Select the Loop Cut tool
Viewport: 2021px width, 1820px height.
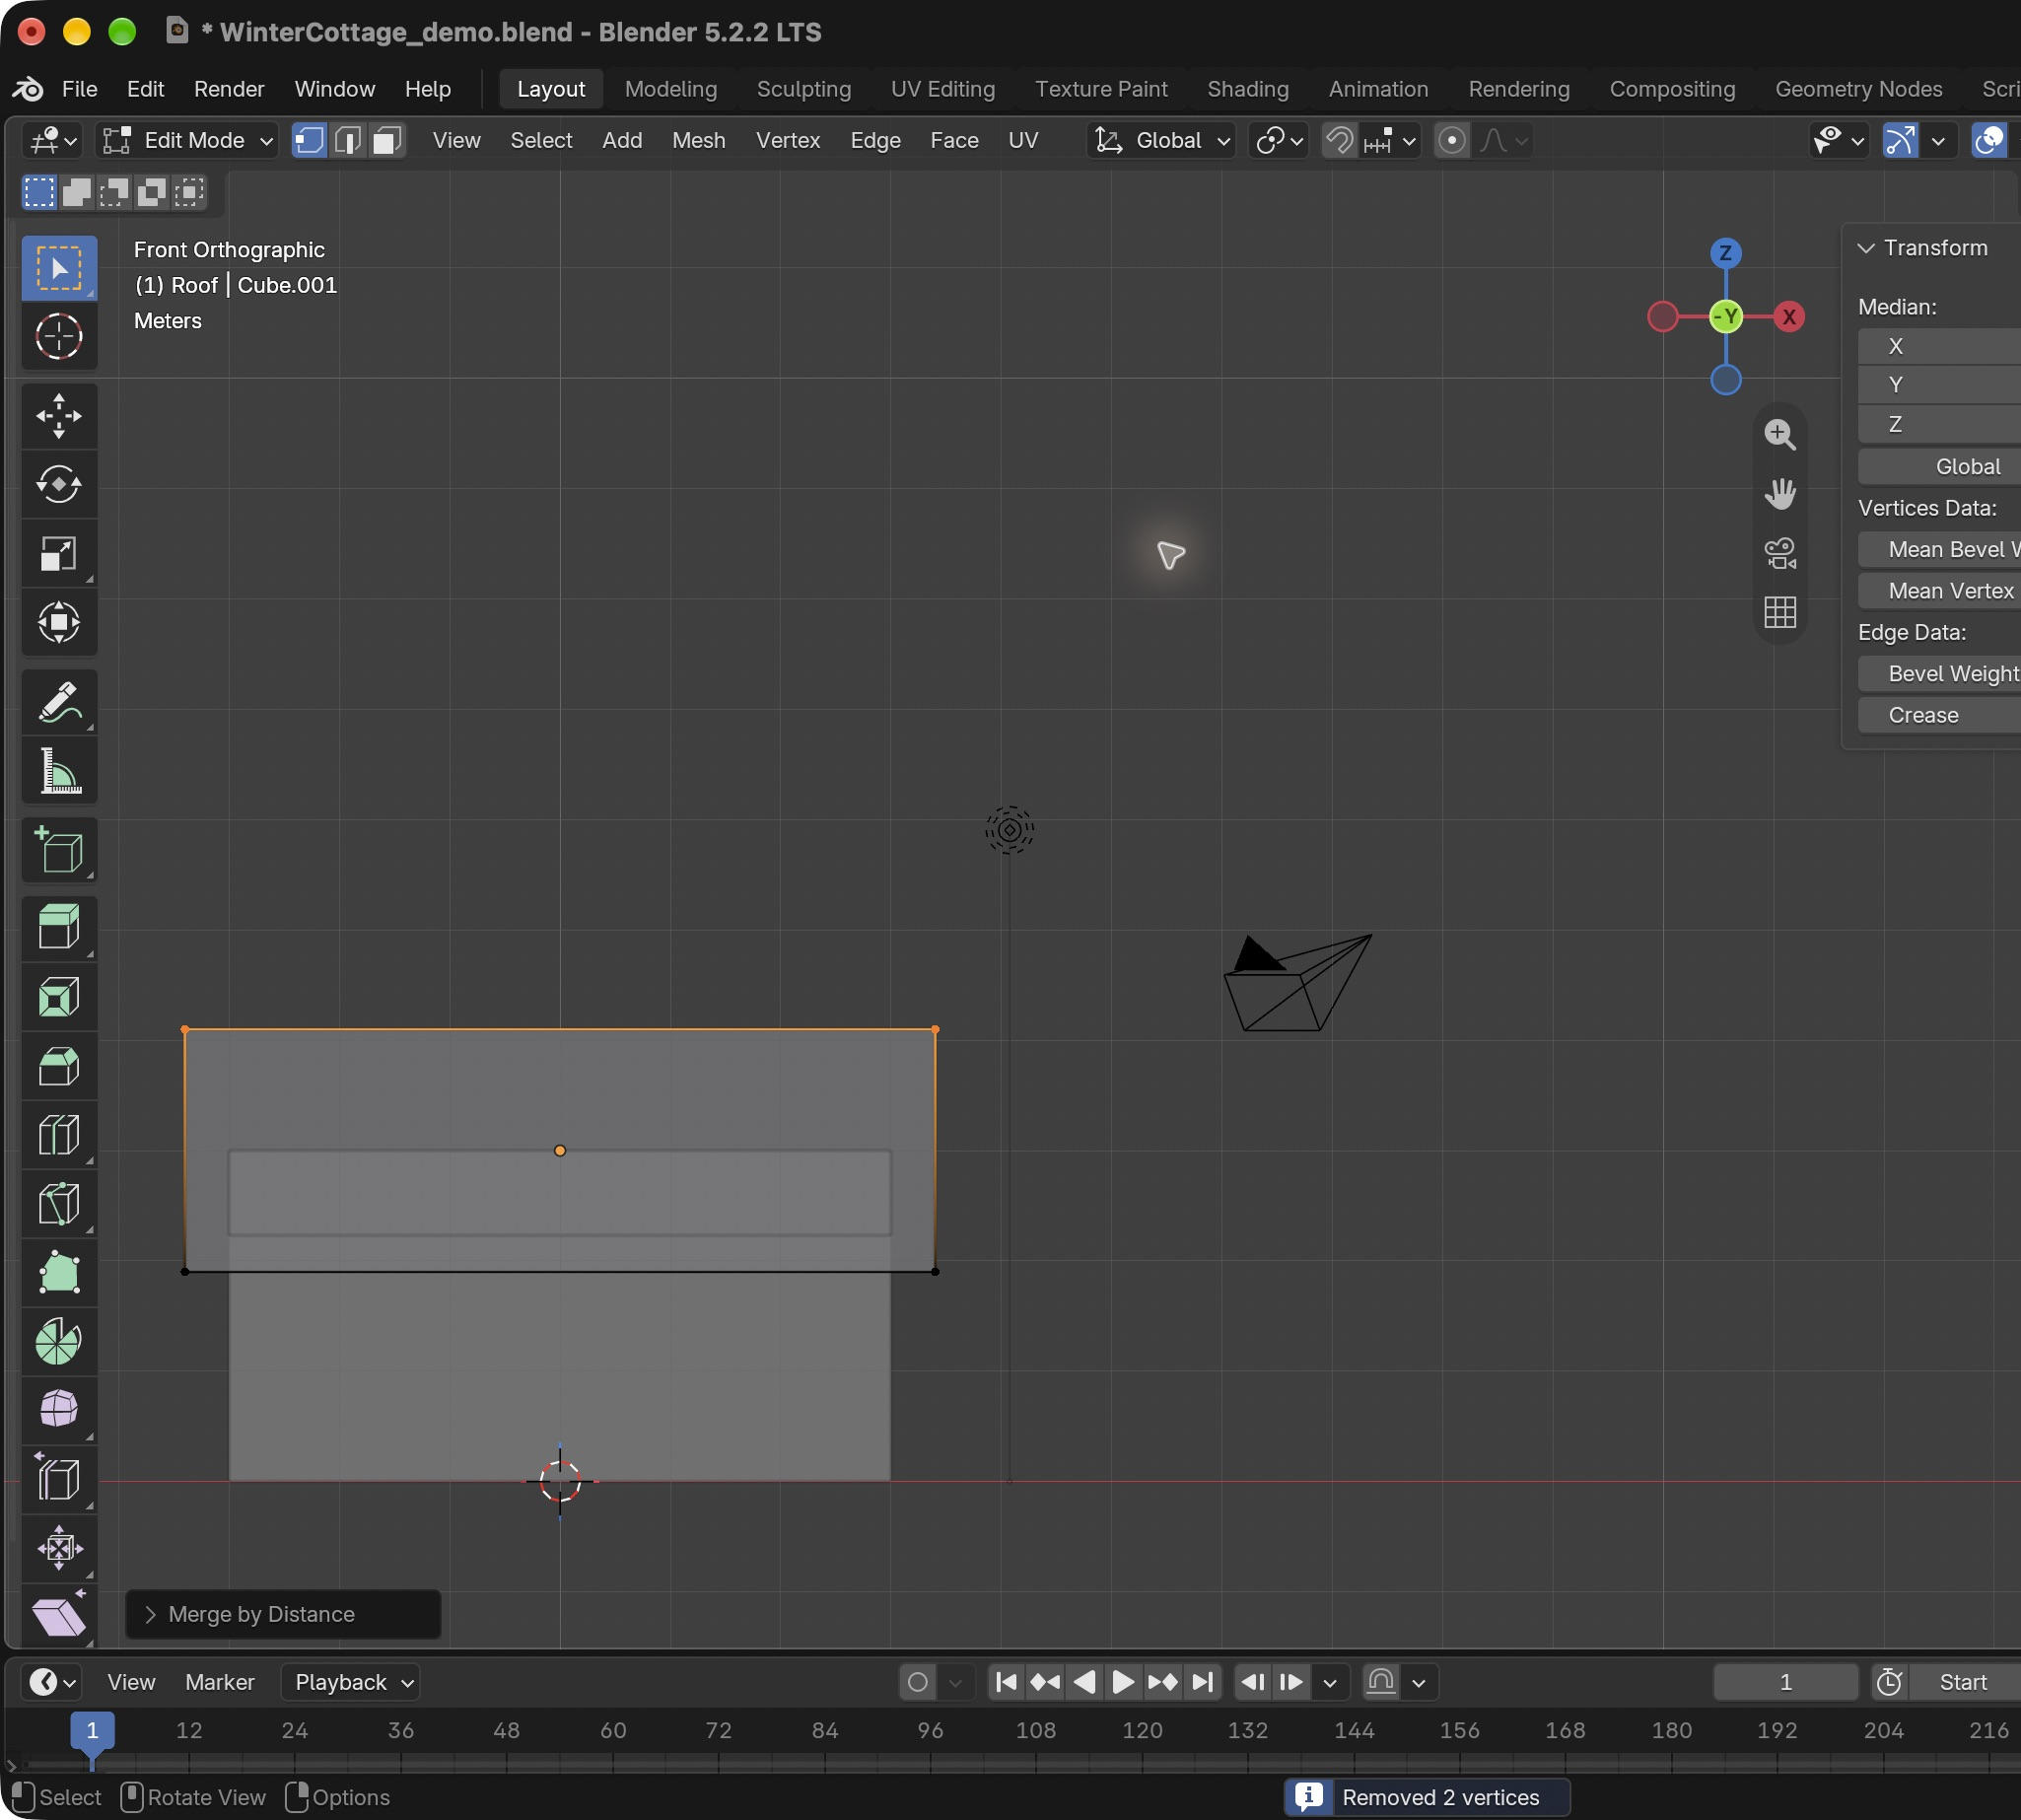point(59,1135)
